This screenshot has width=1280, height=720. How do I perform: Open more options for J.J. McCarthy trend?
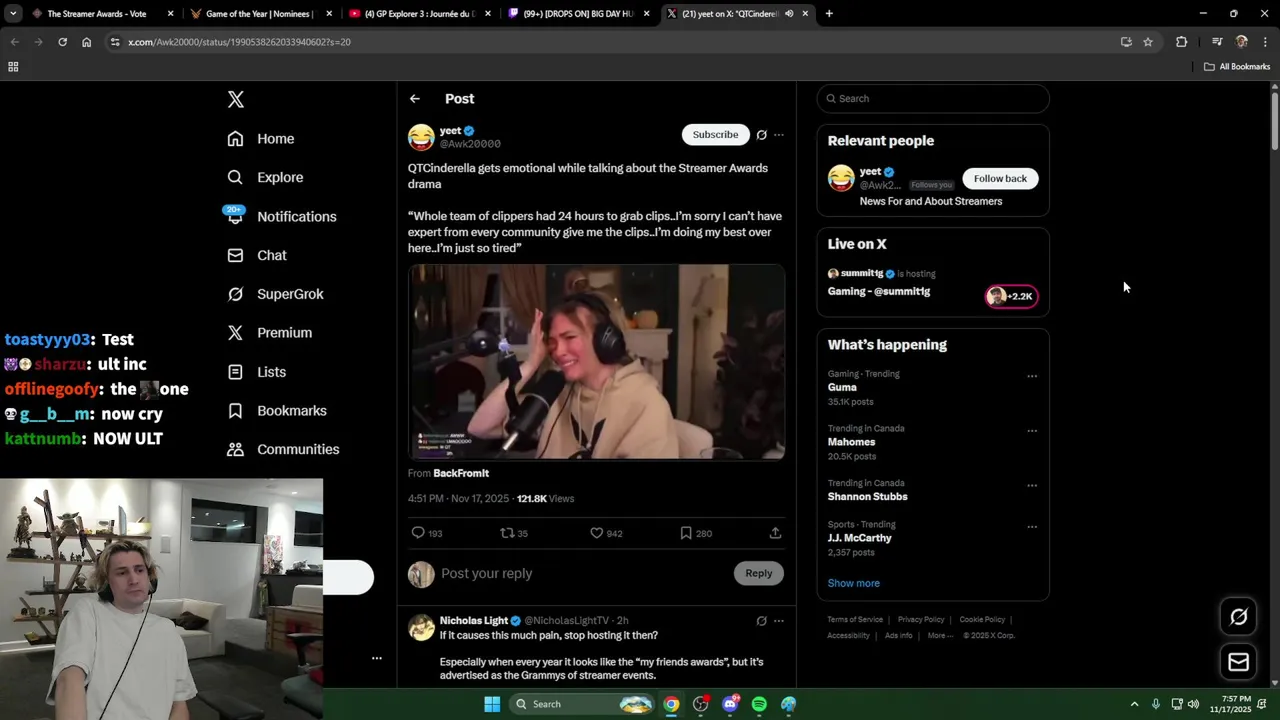click(x=1032, y=527)
